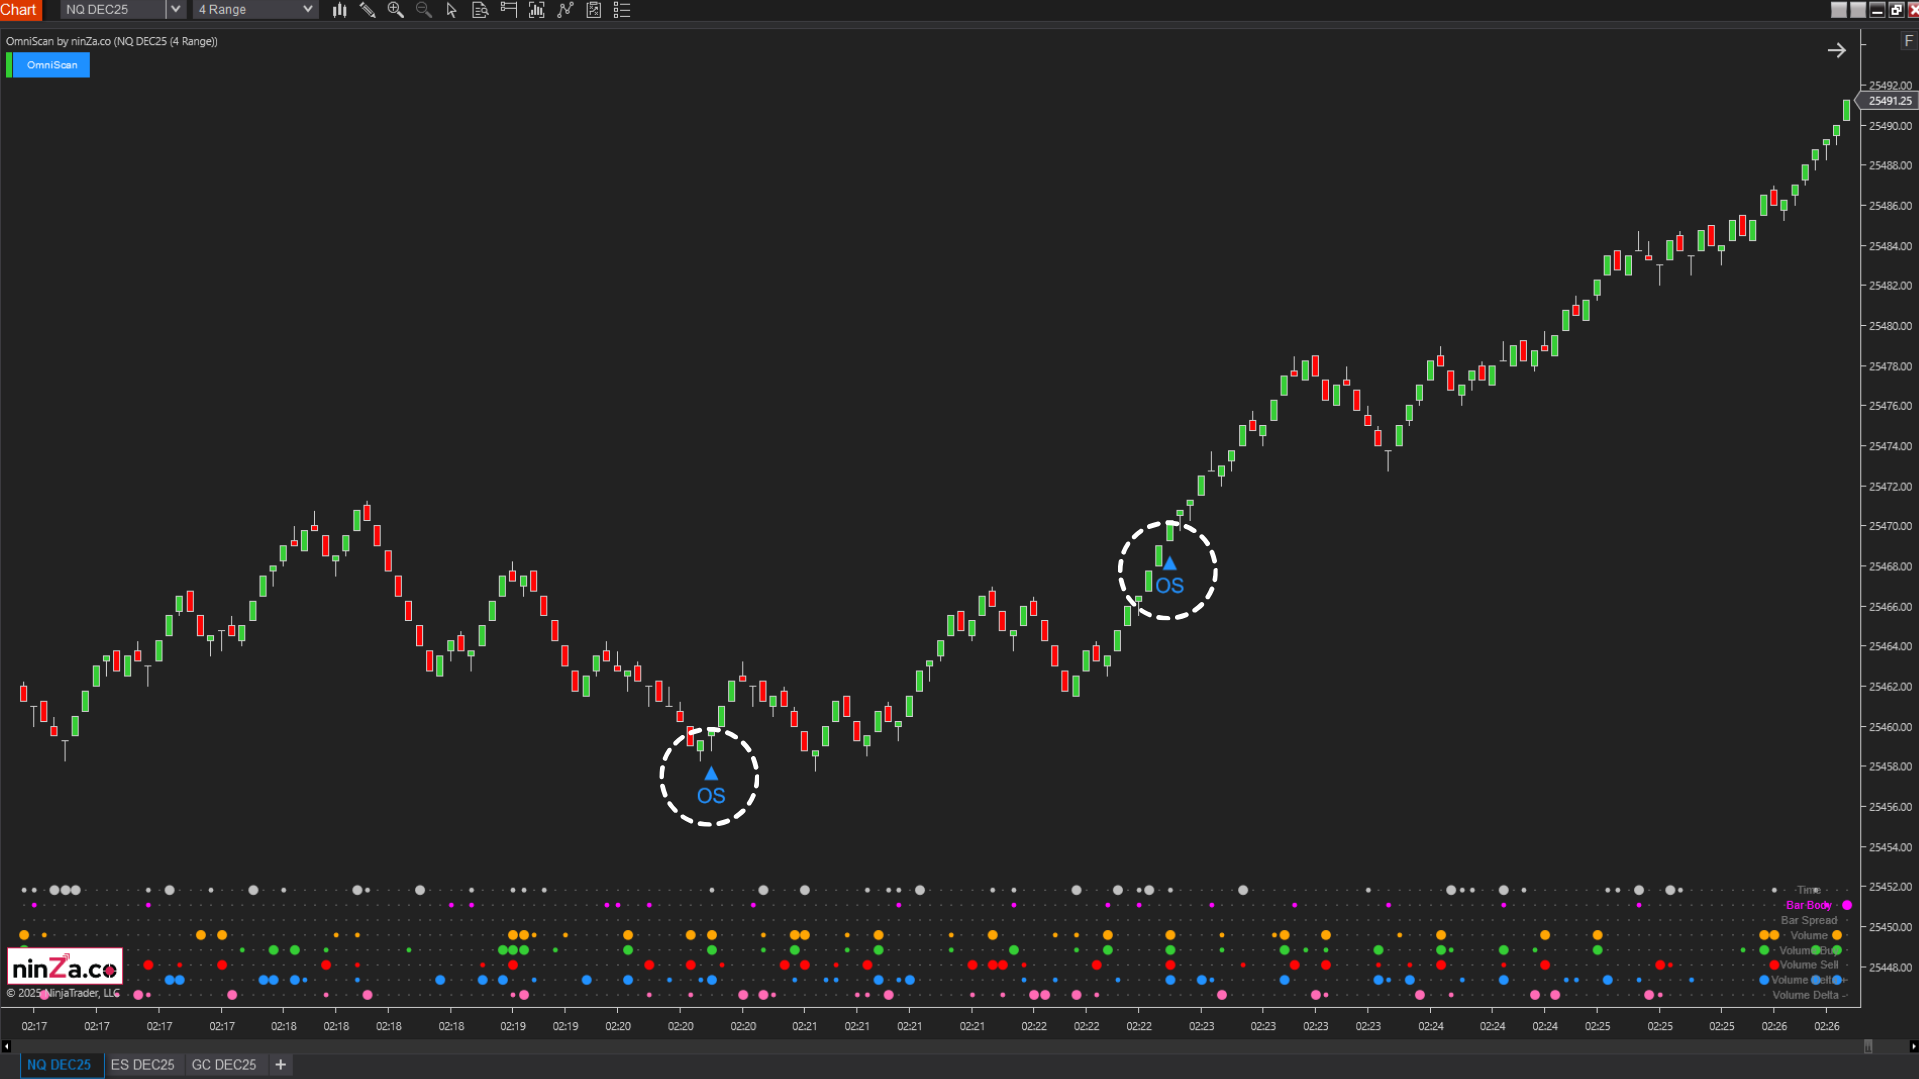Open the 4 Range interval dropdown
Image resolution: width=1919 pixels, height=1079 pixels.
(307, 9)
